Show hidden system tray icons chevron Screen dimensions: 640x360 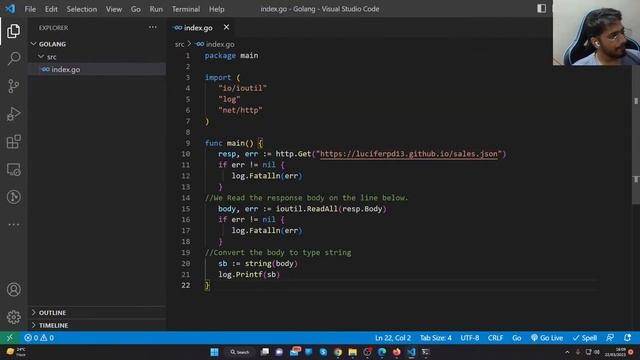pos(567,352)
